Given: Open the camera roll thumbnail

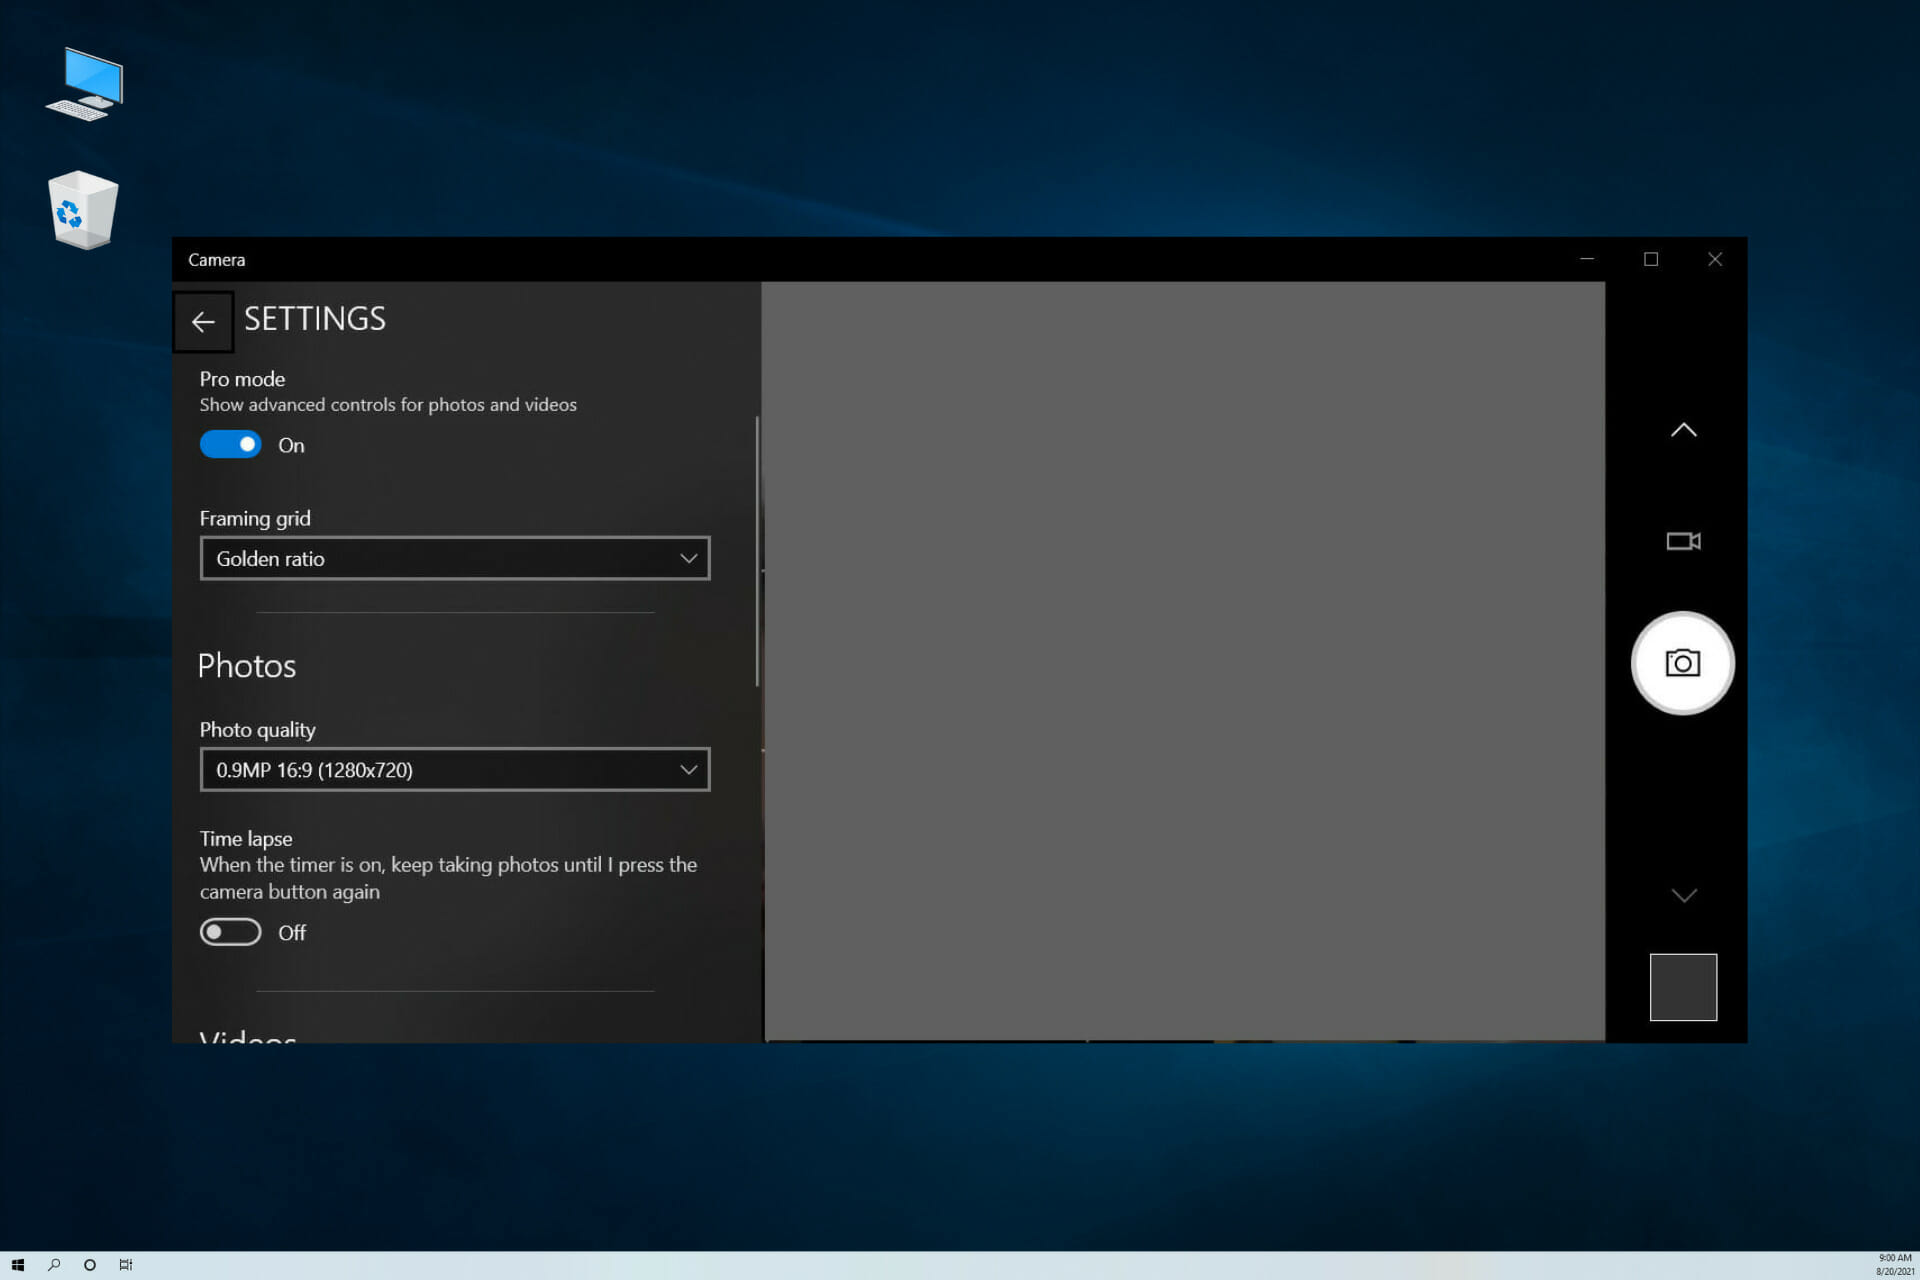Looking at the screenshot, I should tap(1683, 987).
